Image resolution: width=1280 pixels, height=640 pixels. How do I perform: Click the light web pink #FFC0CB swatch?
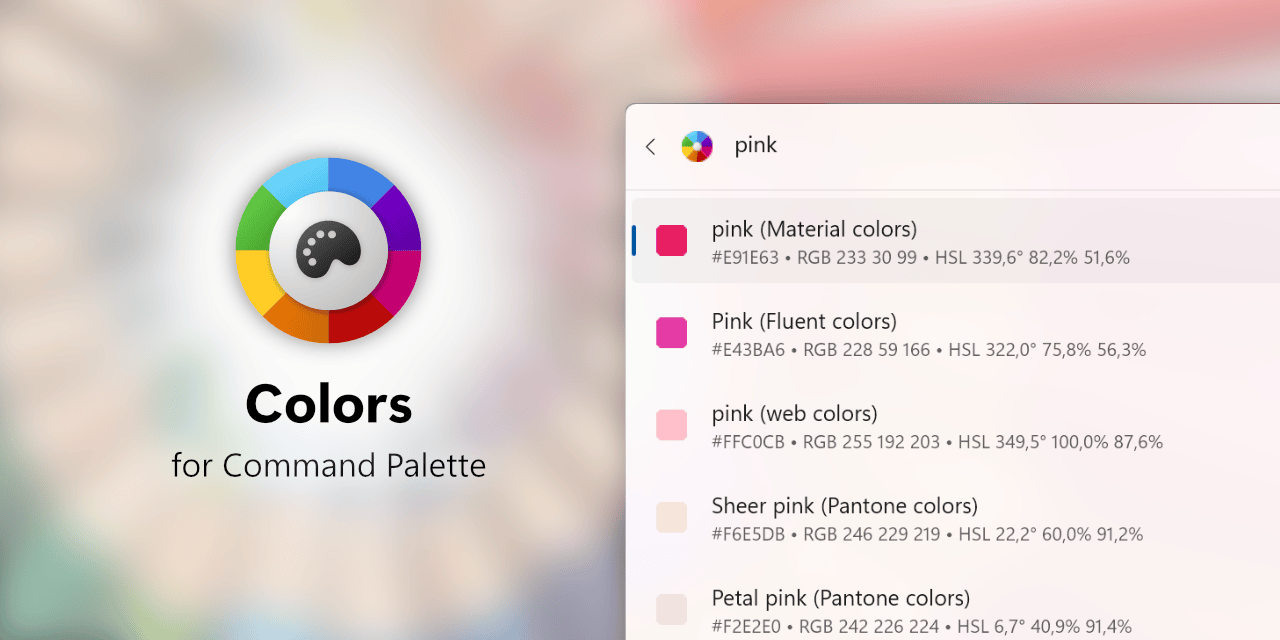[x=671, y=425]
